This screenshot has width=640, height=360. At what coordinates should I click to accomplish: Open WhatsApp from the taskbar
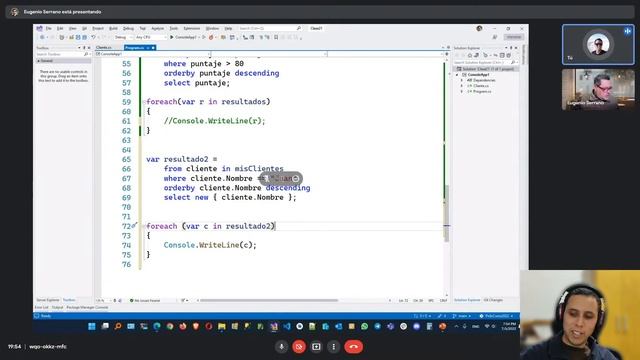click(x=364, y=326)
